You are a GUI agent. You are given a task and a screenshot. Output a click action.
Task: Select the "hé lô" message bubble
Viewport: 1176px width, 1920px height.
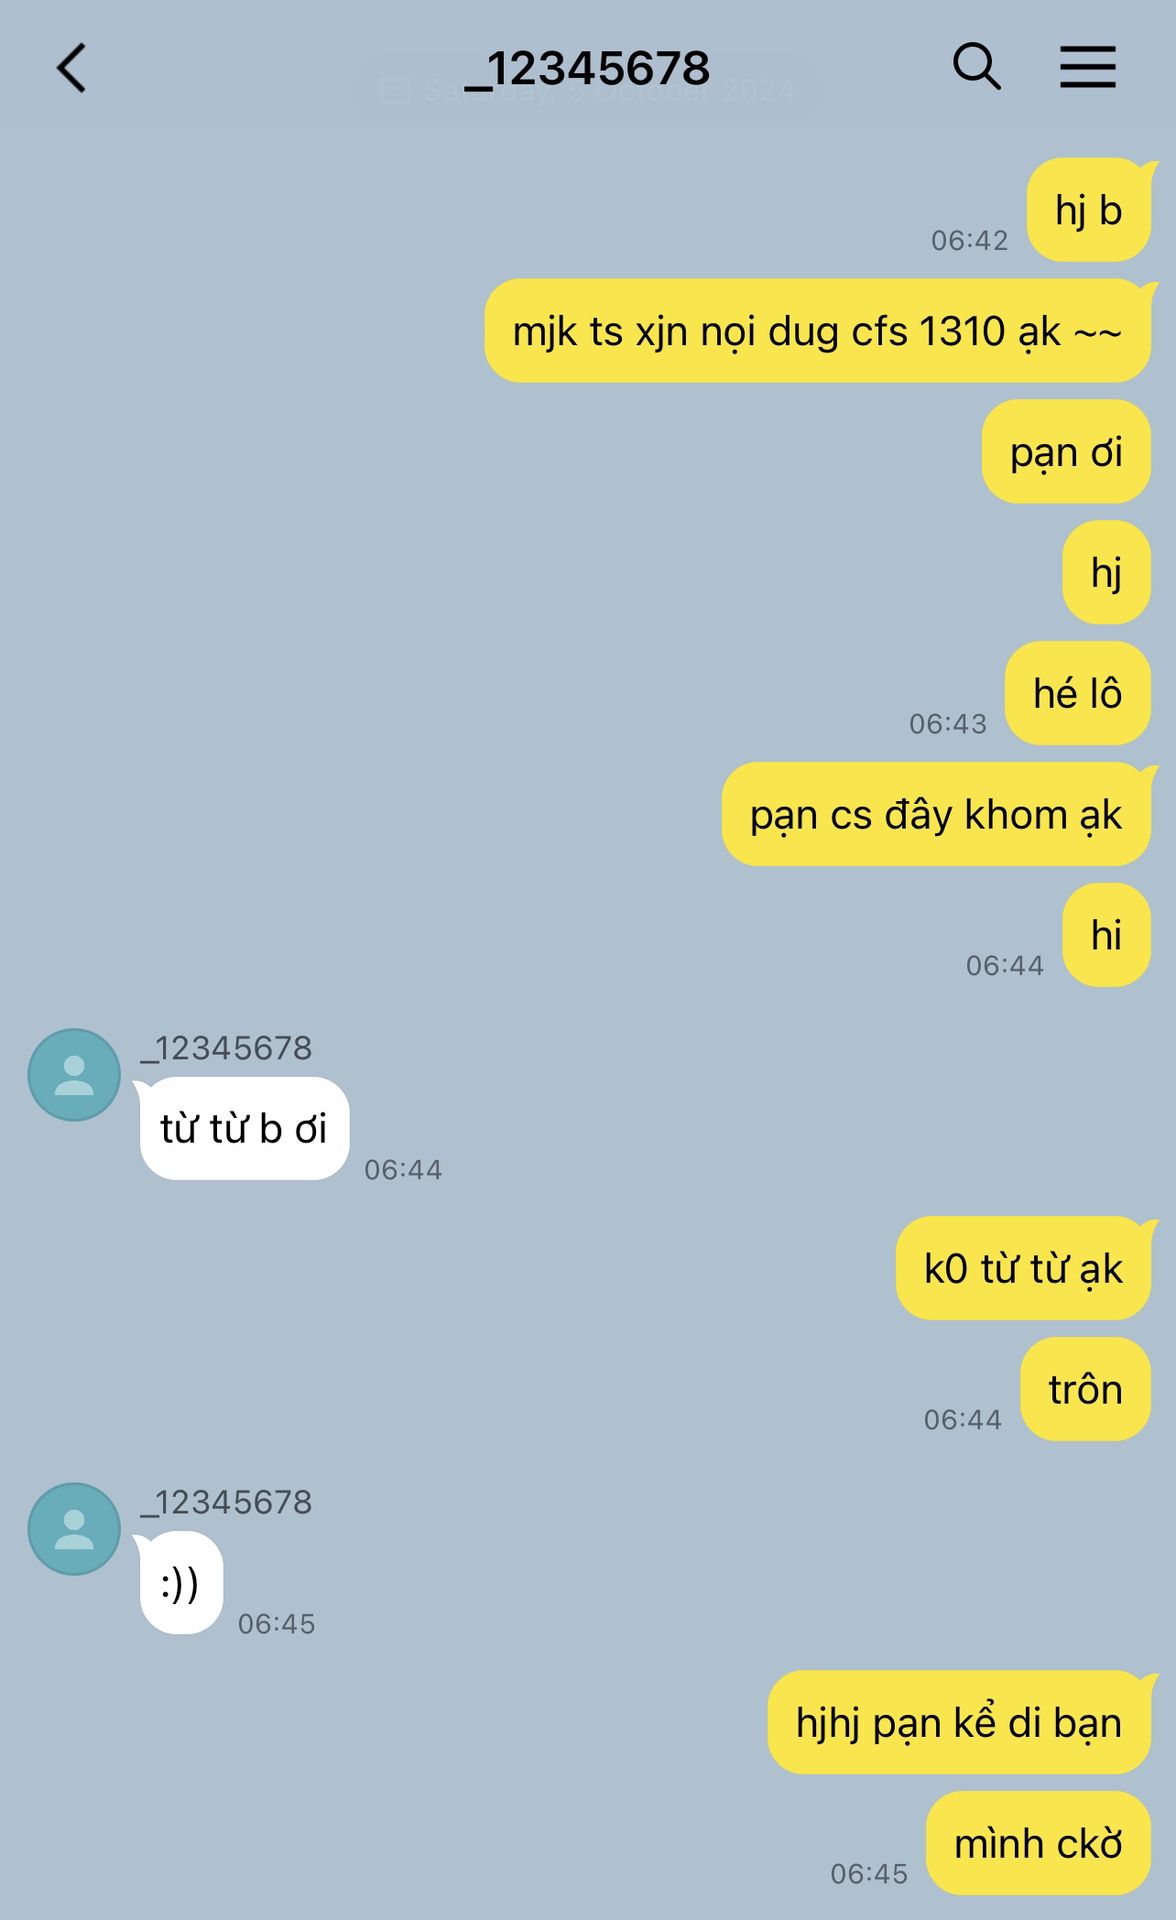pyautogui.click(x=1078, y=693)
